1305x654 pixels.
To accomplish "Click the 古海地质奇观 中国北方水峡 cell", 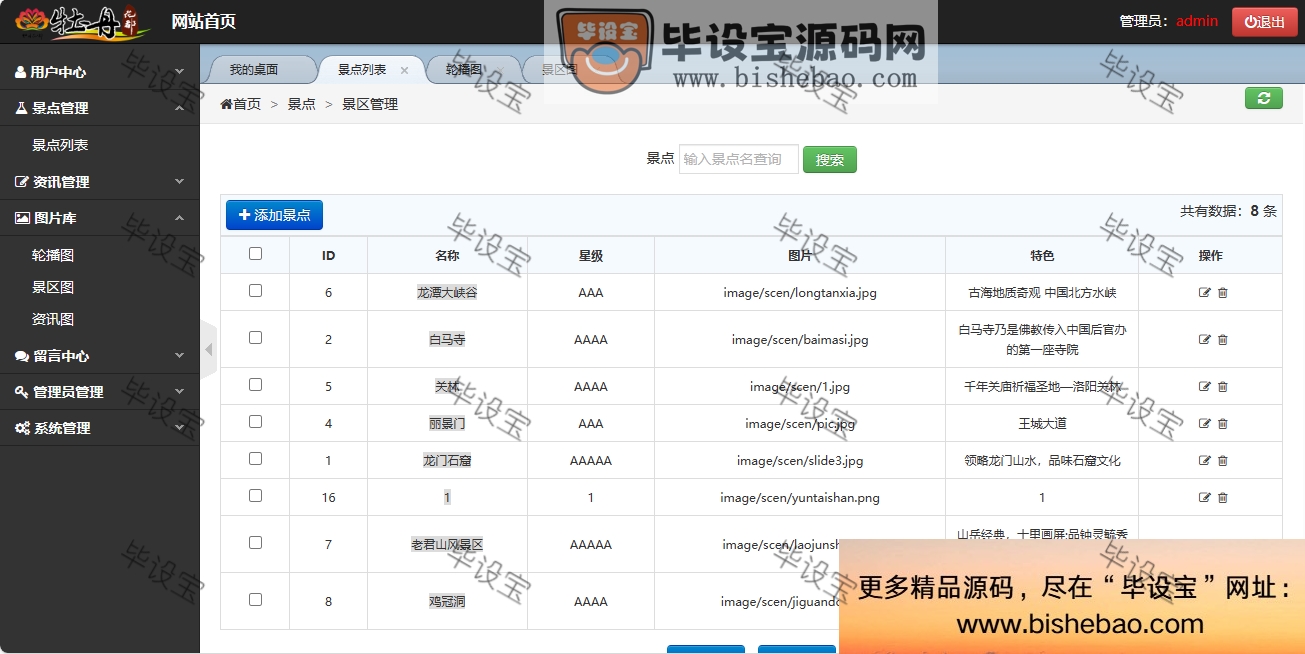I will pos(1042,293).
